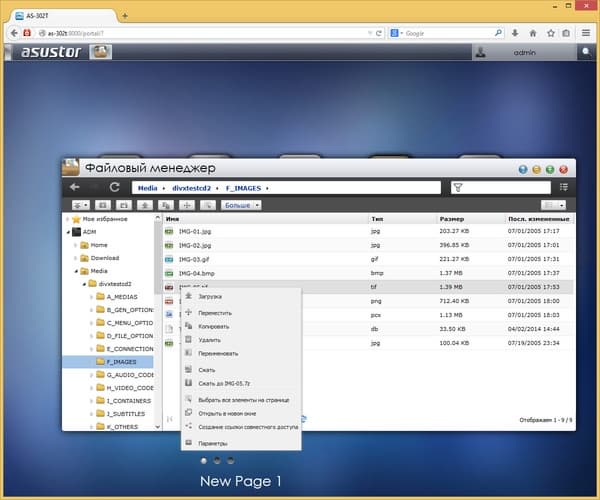The width and height of the screenshot is (600, 500).
Task: Click the asustor logo
Action: click(x=51, y=52)
